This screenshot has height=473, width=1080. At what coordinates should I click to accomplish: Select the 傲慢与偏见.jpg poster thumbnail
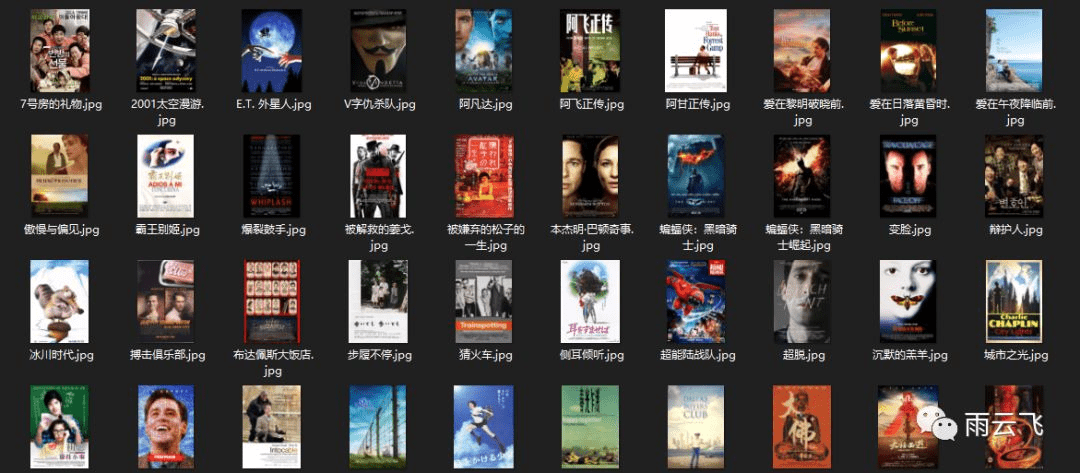coord(60,176)
